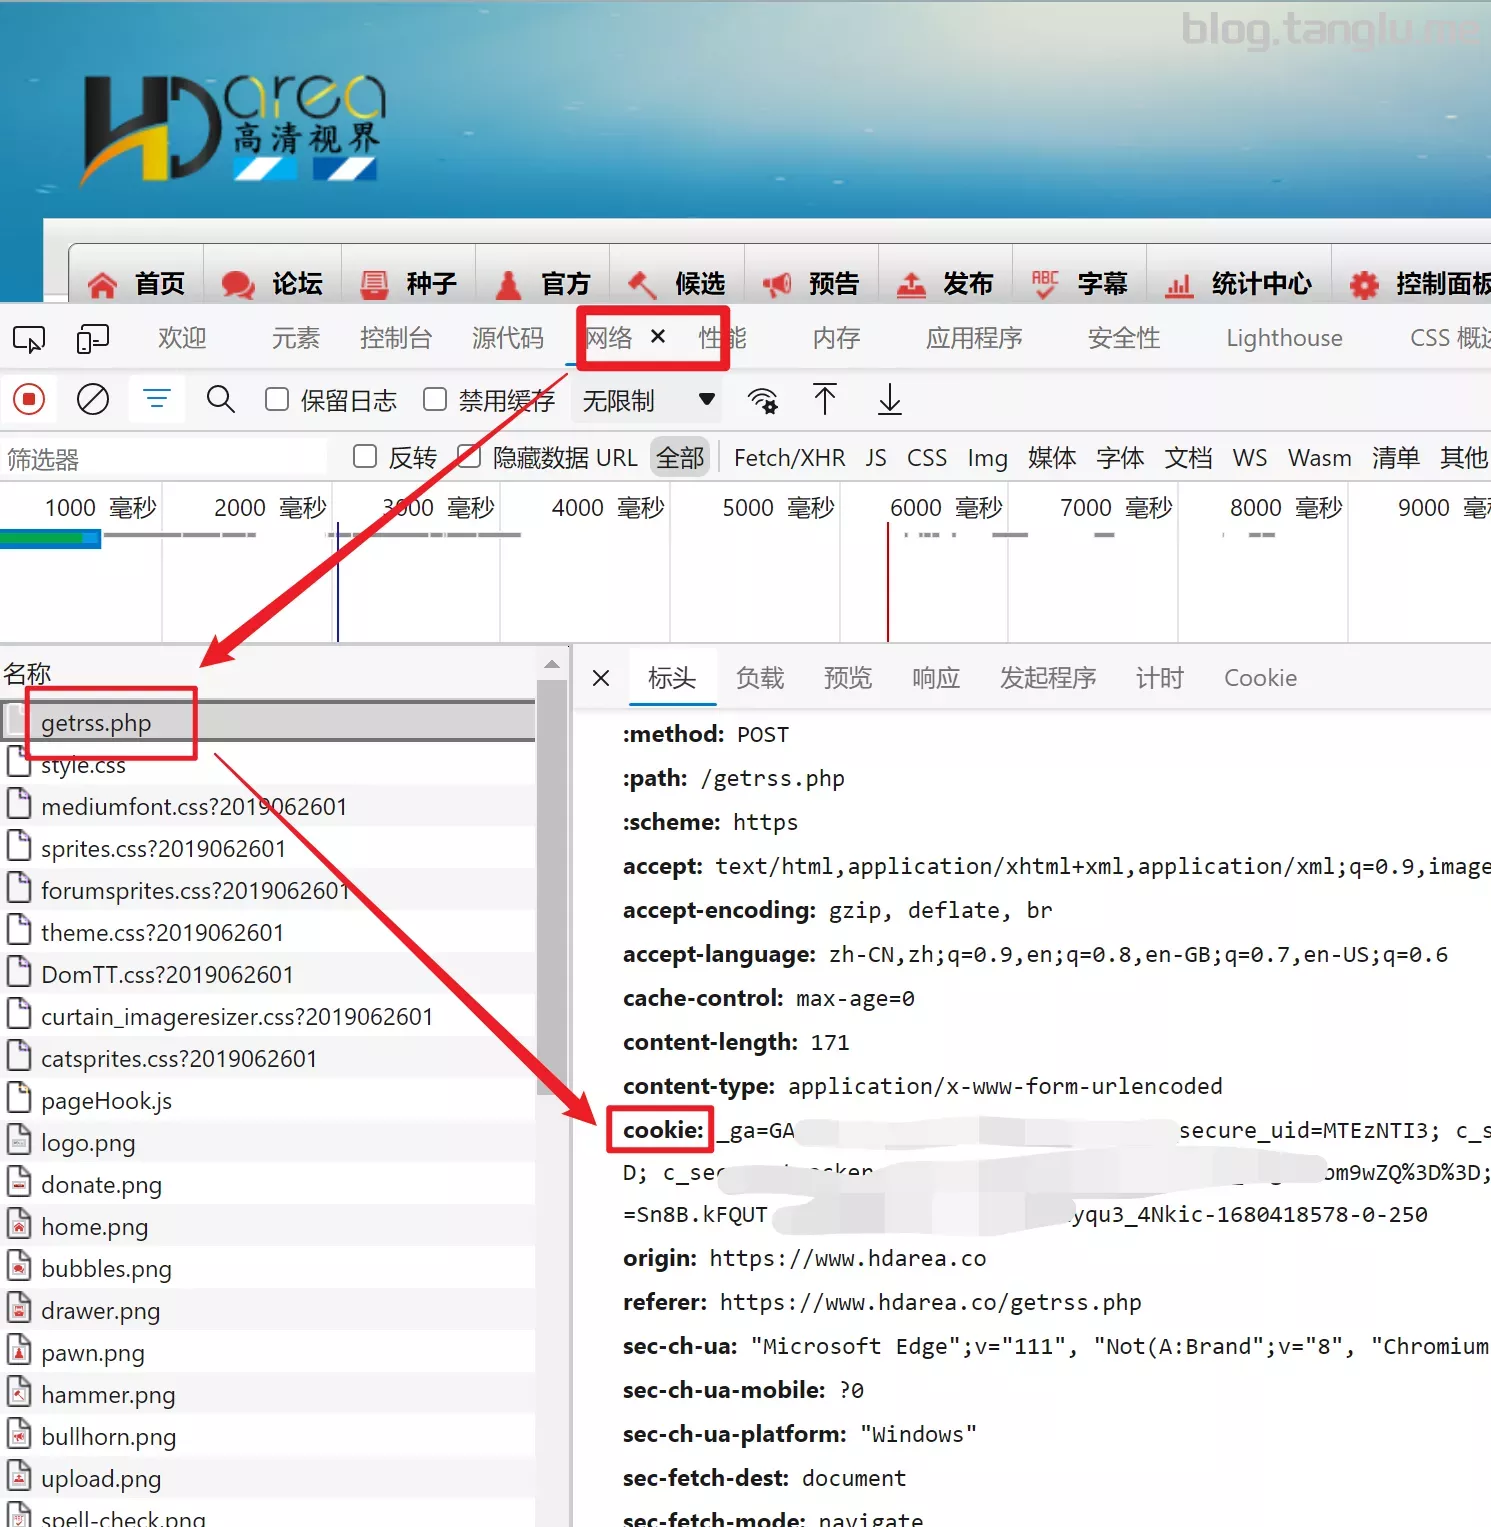Enable the 保留日志 checkbox
This screenshot has width=1491, height=1527.
(x=277, y=400)
